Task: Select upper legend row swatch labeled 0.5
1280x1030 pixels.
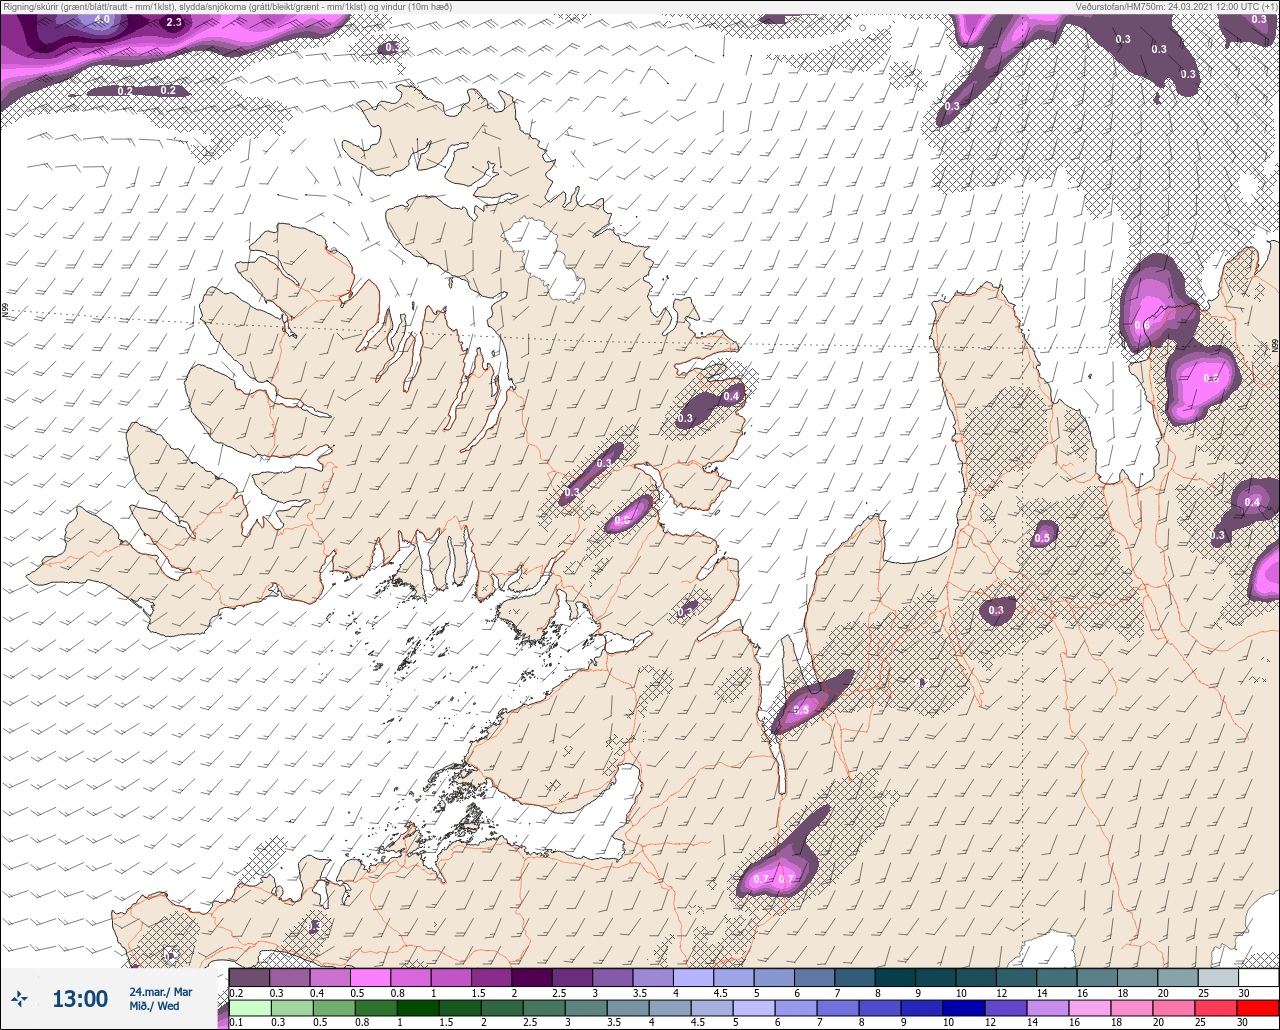Action: click(370, 977)
